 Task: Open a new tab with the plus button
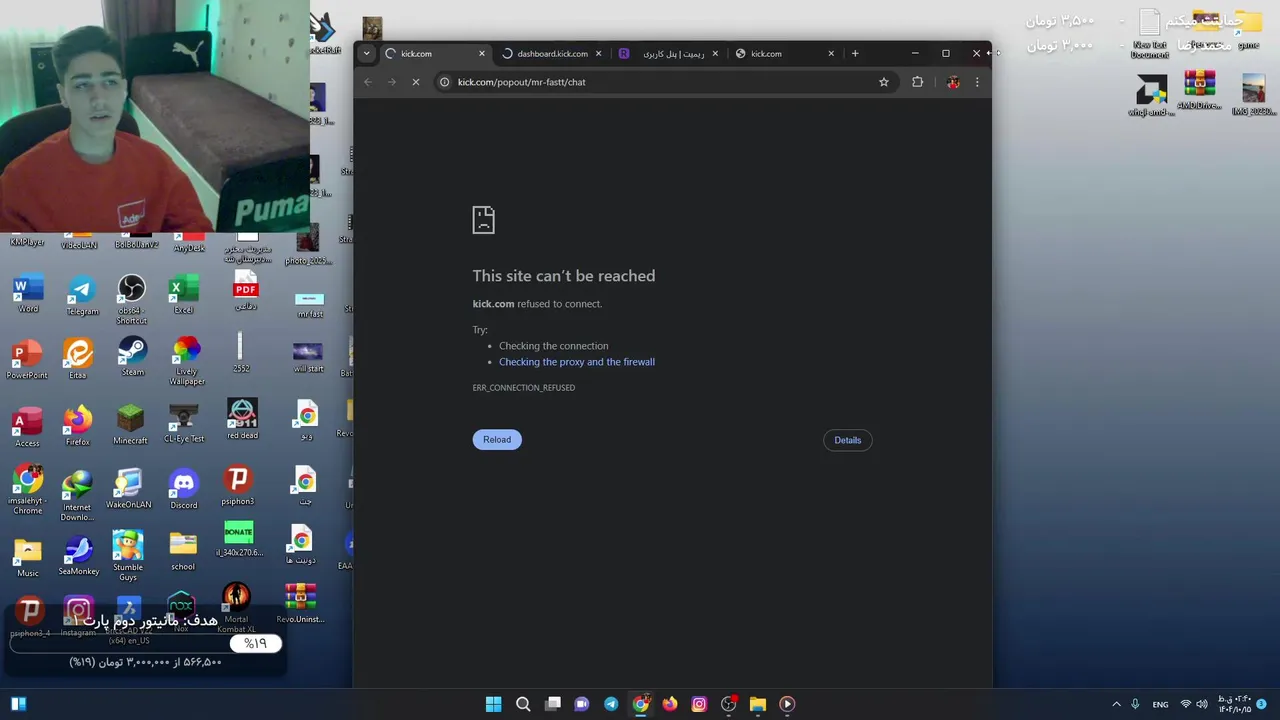tap(855, 54)
